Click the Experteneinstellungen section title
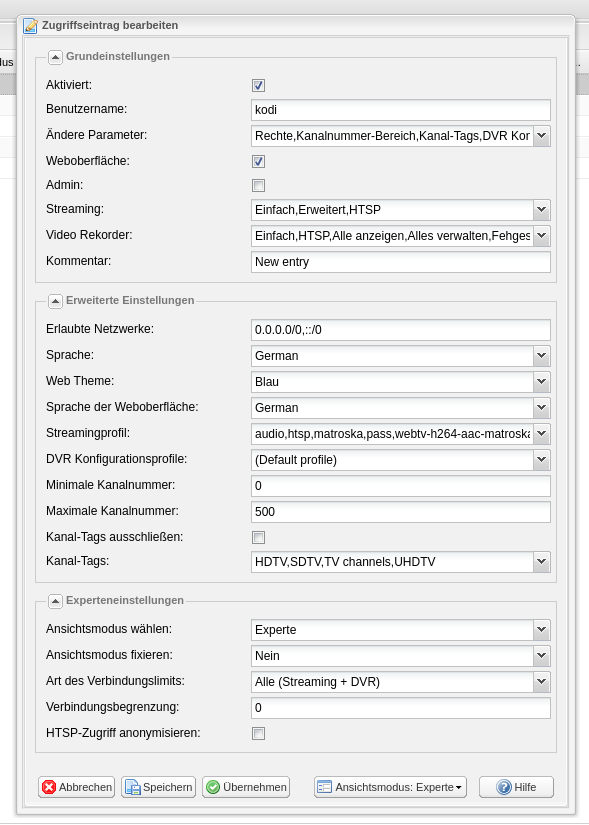The width and height of the screenshot is (589, 825). point(125,600)
